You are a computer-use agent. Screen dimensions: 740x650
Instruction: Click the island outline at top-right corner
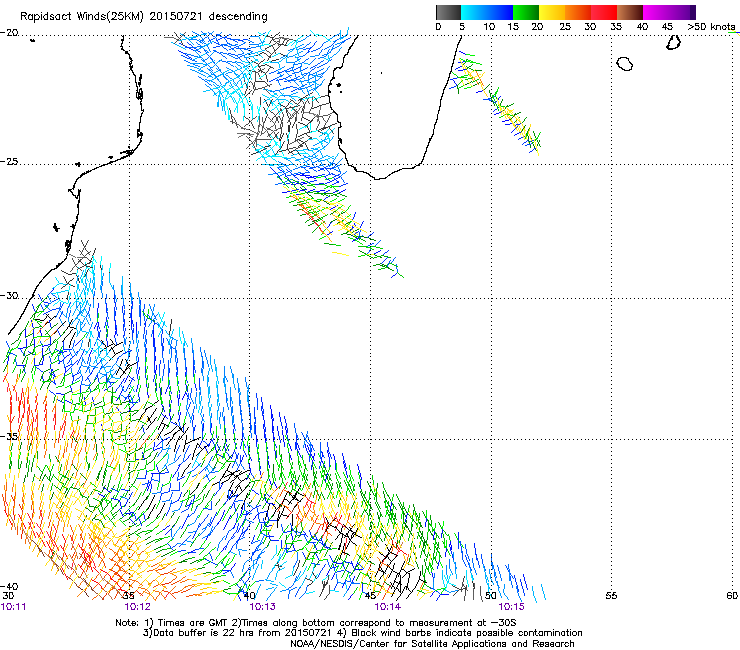coord(674,43)
